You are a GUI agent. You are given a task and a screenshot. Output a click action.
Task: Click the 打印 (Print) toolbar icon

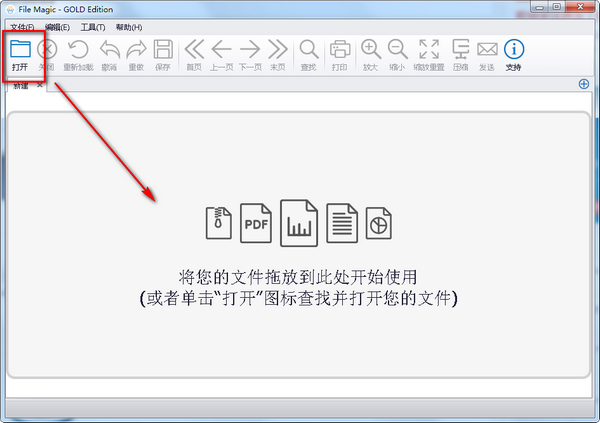click(340, 49)
